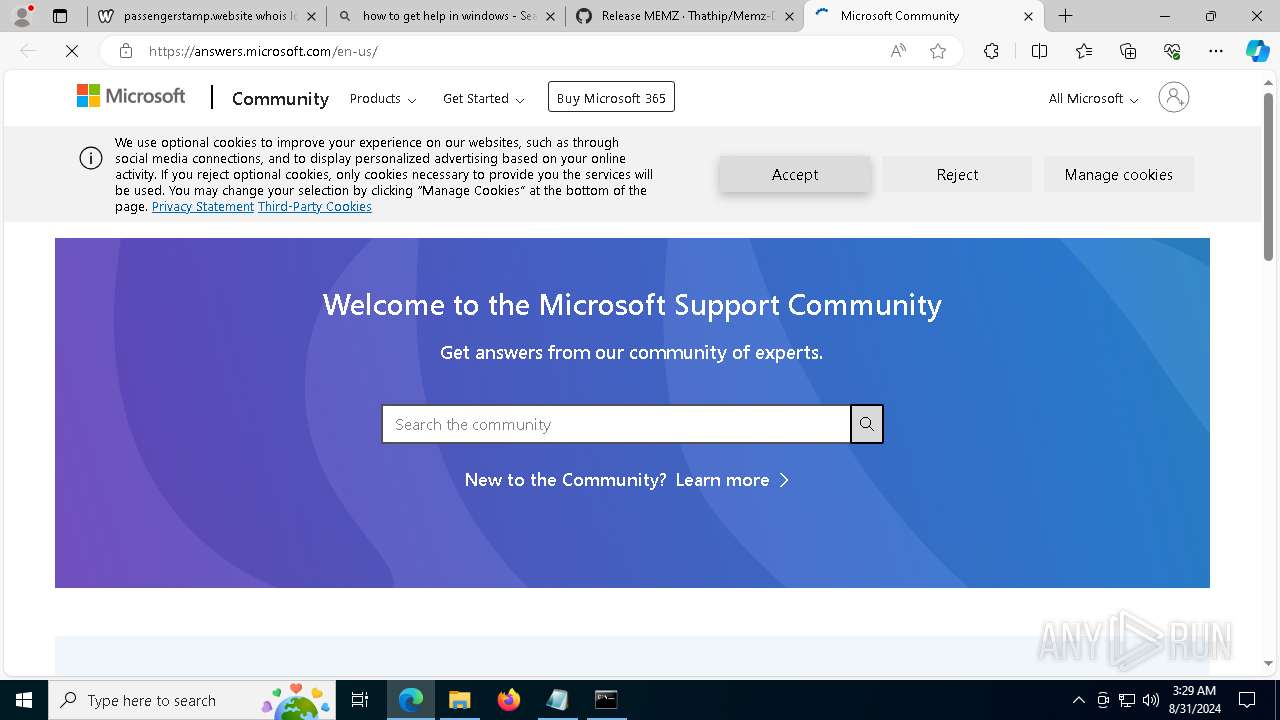Toggle Split screen icon
The width and height of the screenshot is (1280, 720).
1039,51
